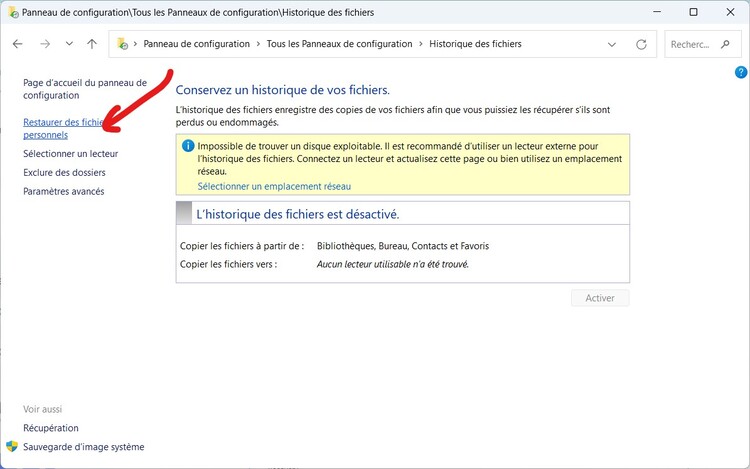The image size is (750, 469).
Task: Click the File History icon in address bar
Action: pyautogui.click(x=122, y=44)
